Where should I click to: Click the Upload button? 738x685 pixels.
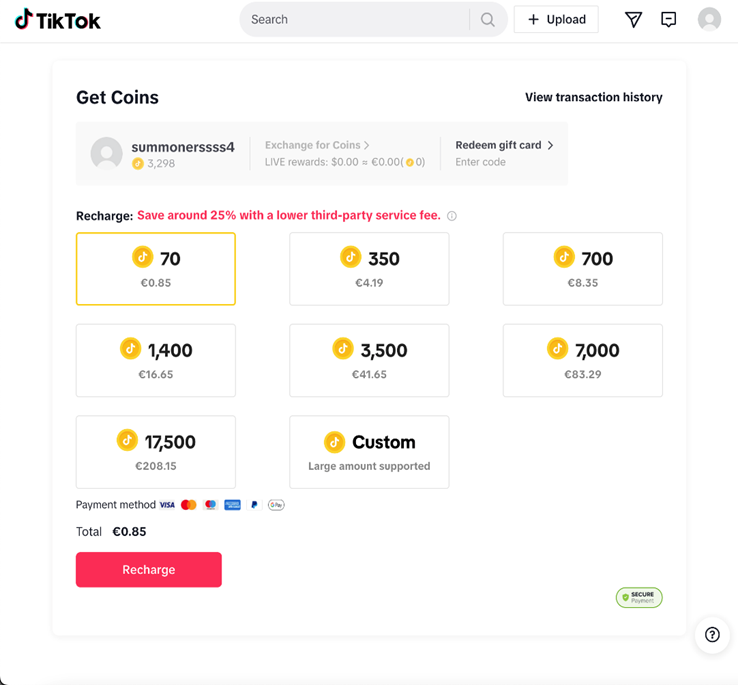pyautogui.click(x=556, y=20)
